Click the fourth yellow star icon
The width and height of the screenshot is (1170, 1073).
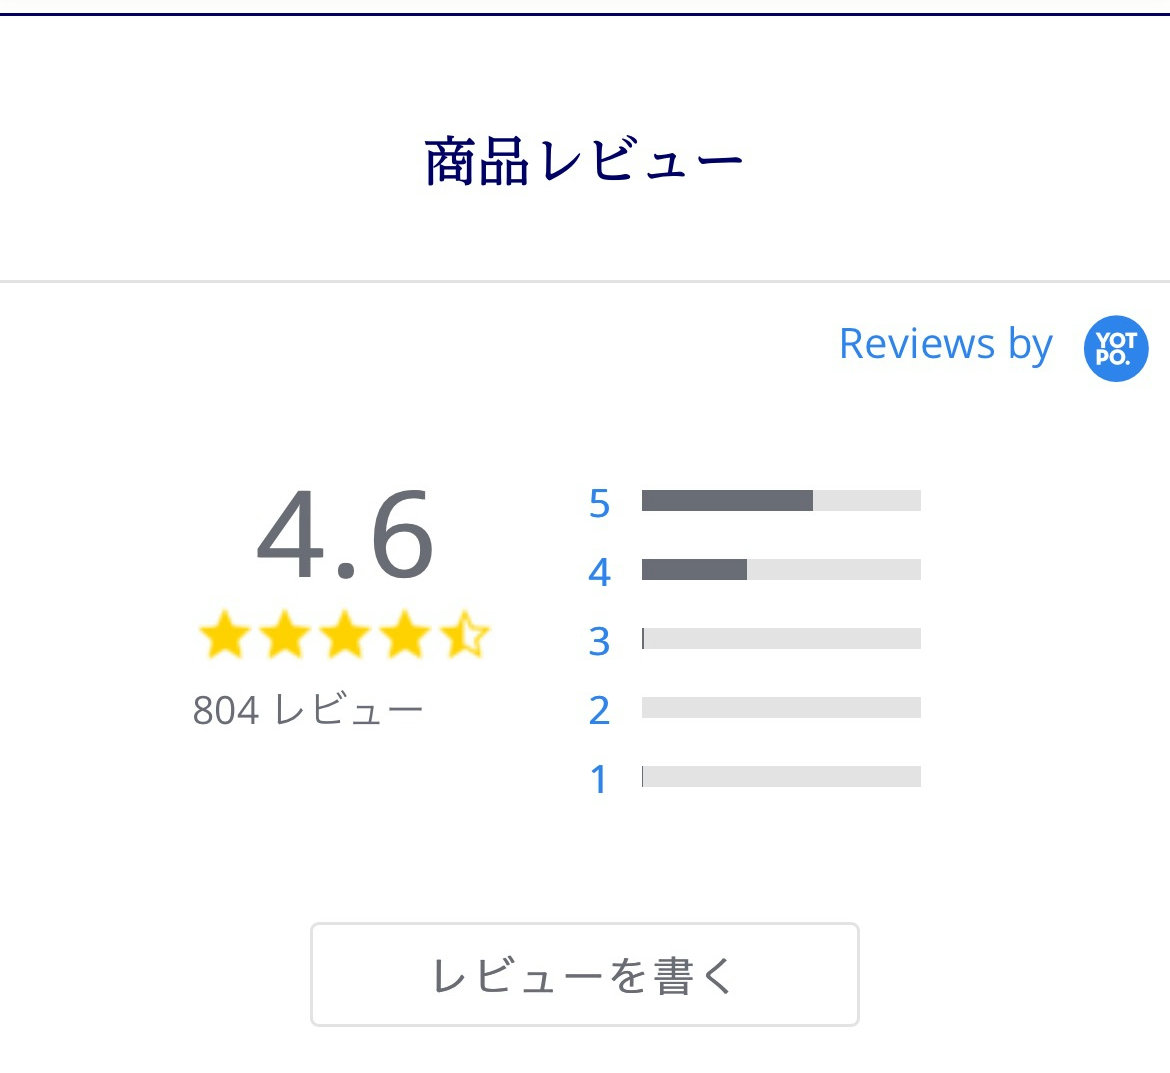pos(404,634)
